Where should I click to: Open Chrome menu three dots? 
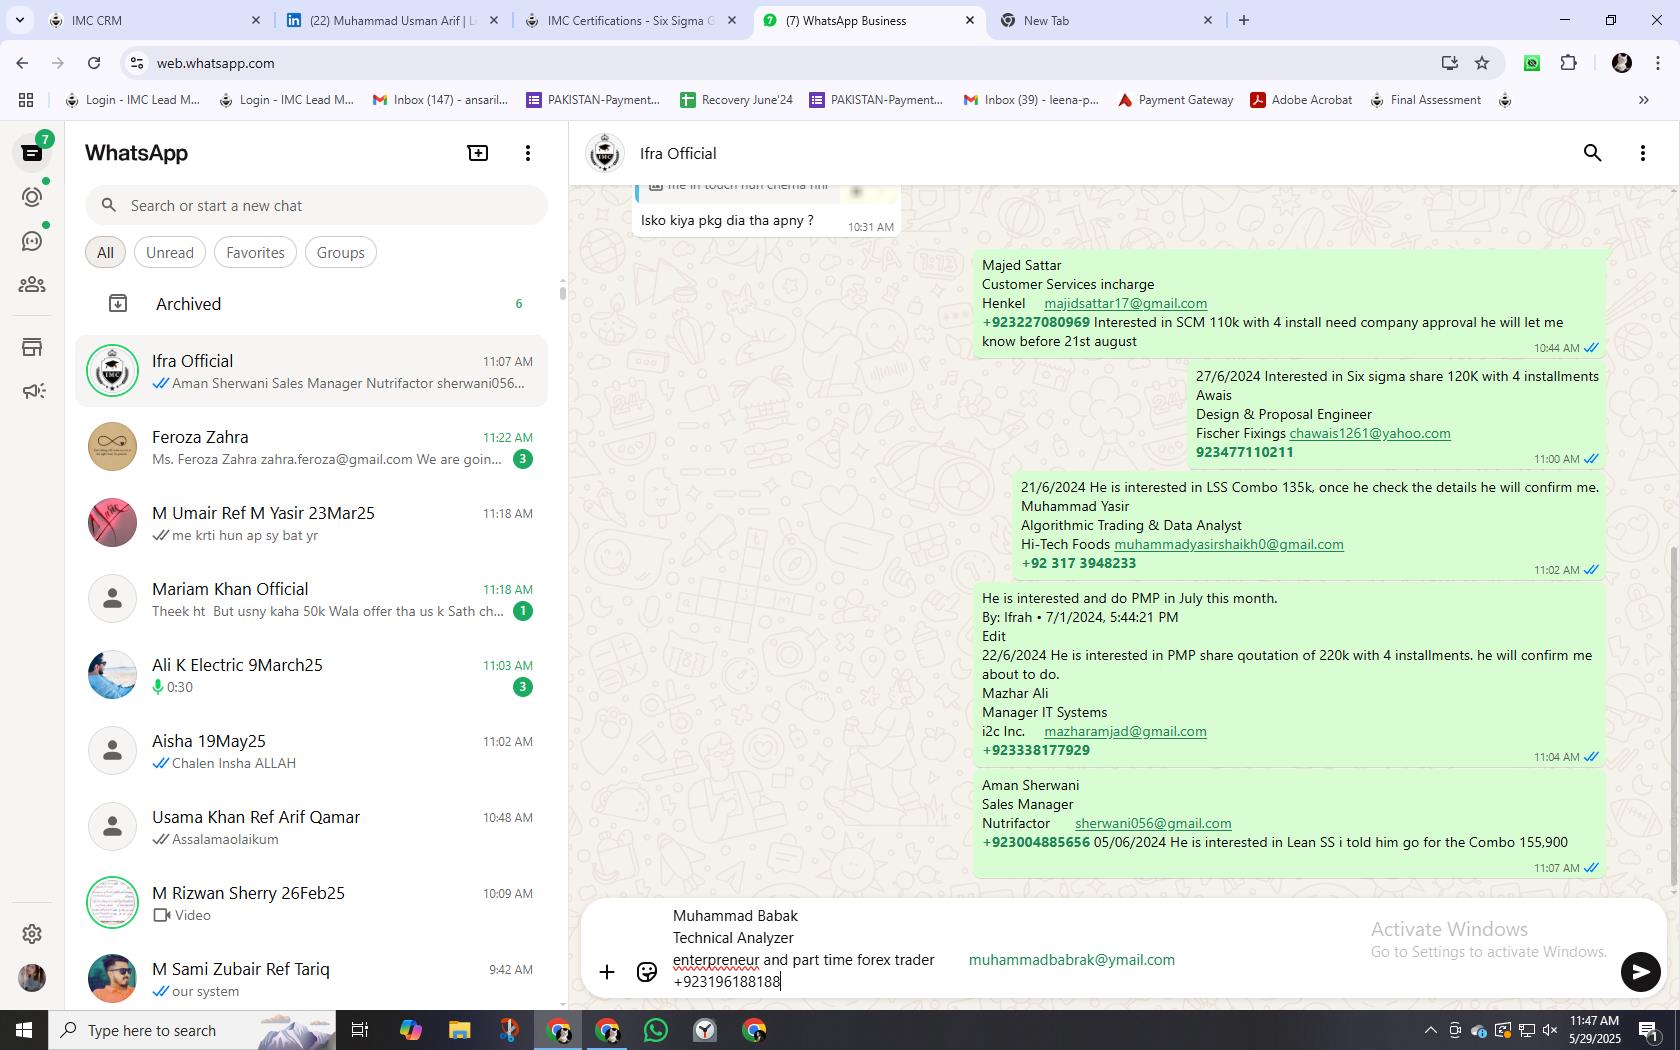(x=1658, y=63)
